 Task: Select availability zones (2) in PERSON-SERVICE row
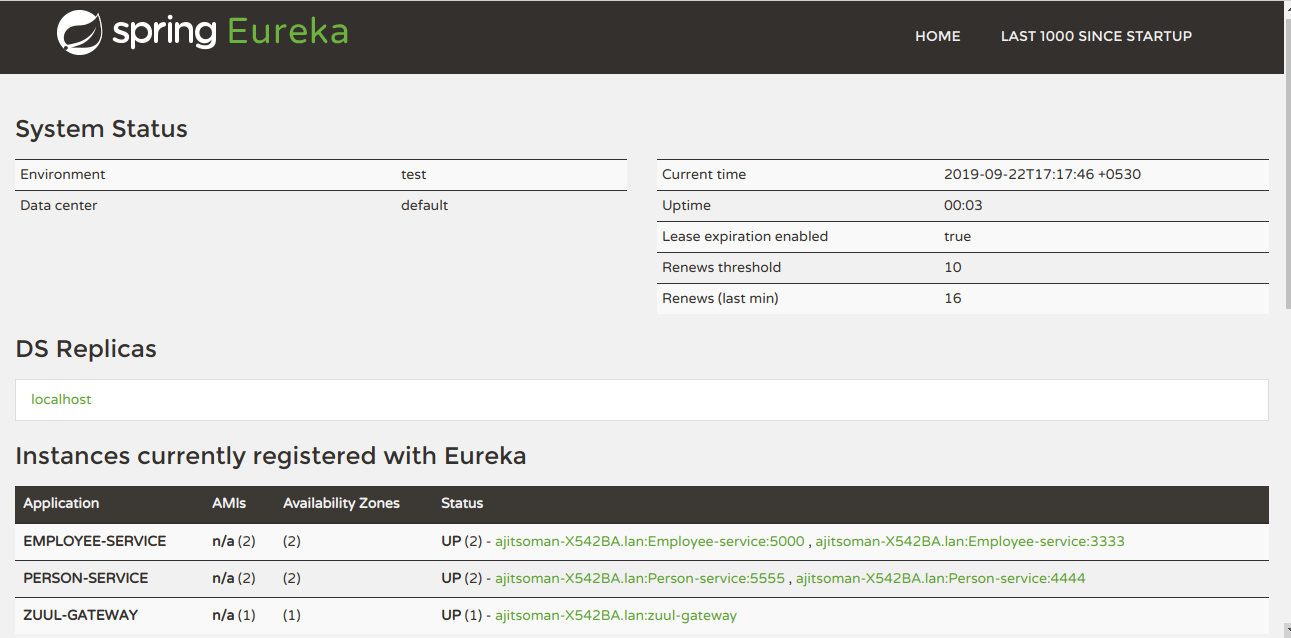tap(292, 578)
